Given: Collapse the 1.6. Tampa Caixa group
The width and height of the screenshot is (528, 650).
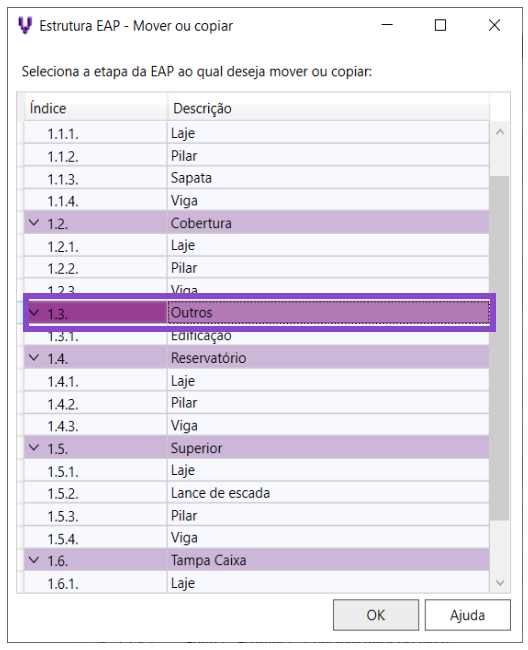Looking at the screenshot, I should tap(34, 560).
